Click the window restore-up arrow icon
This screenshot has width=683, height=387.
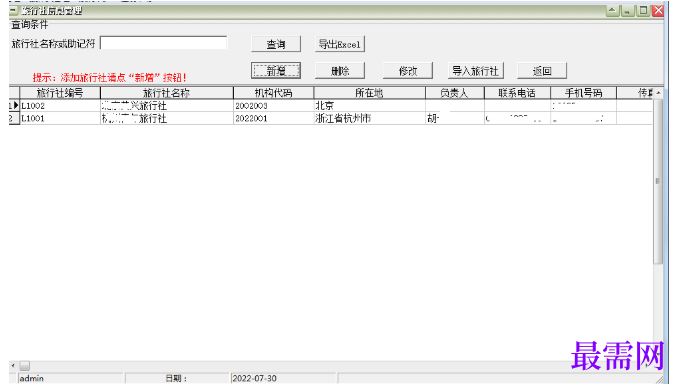(x=612, y=10)
